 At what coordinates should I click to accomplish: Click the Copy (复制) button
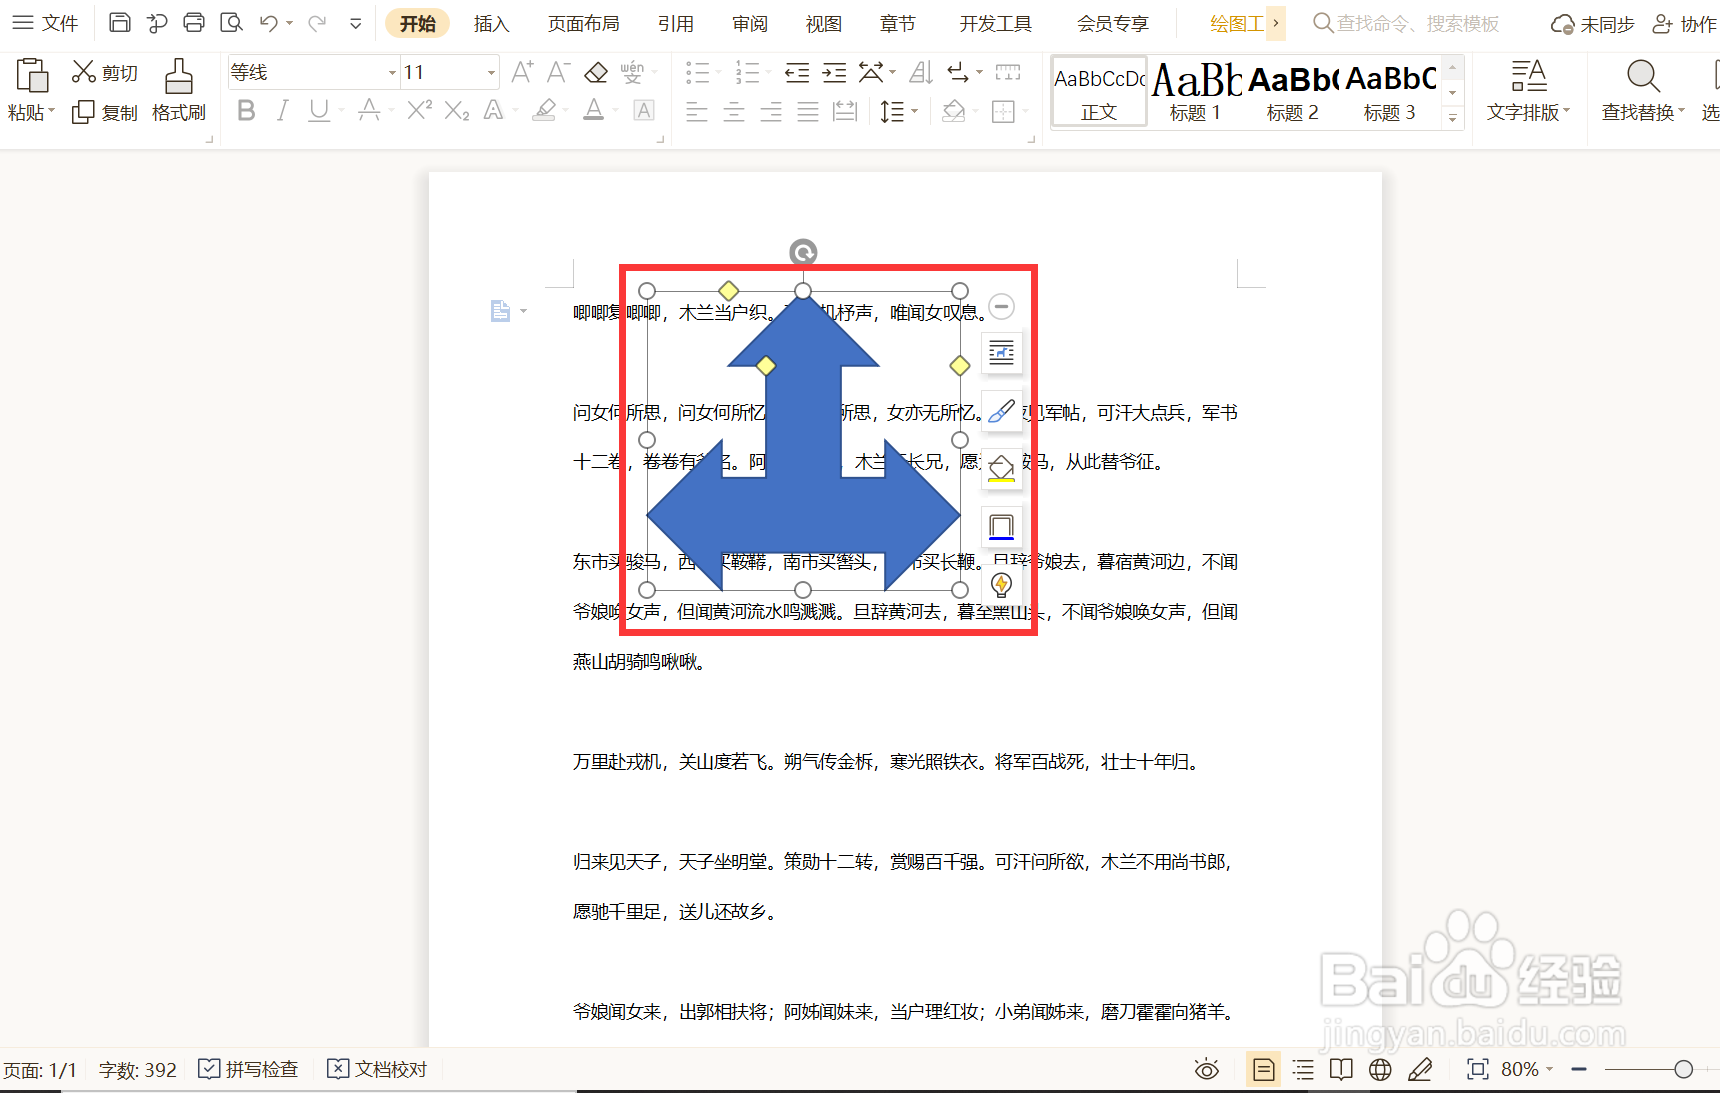click(x=104, y=112)
